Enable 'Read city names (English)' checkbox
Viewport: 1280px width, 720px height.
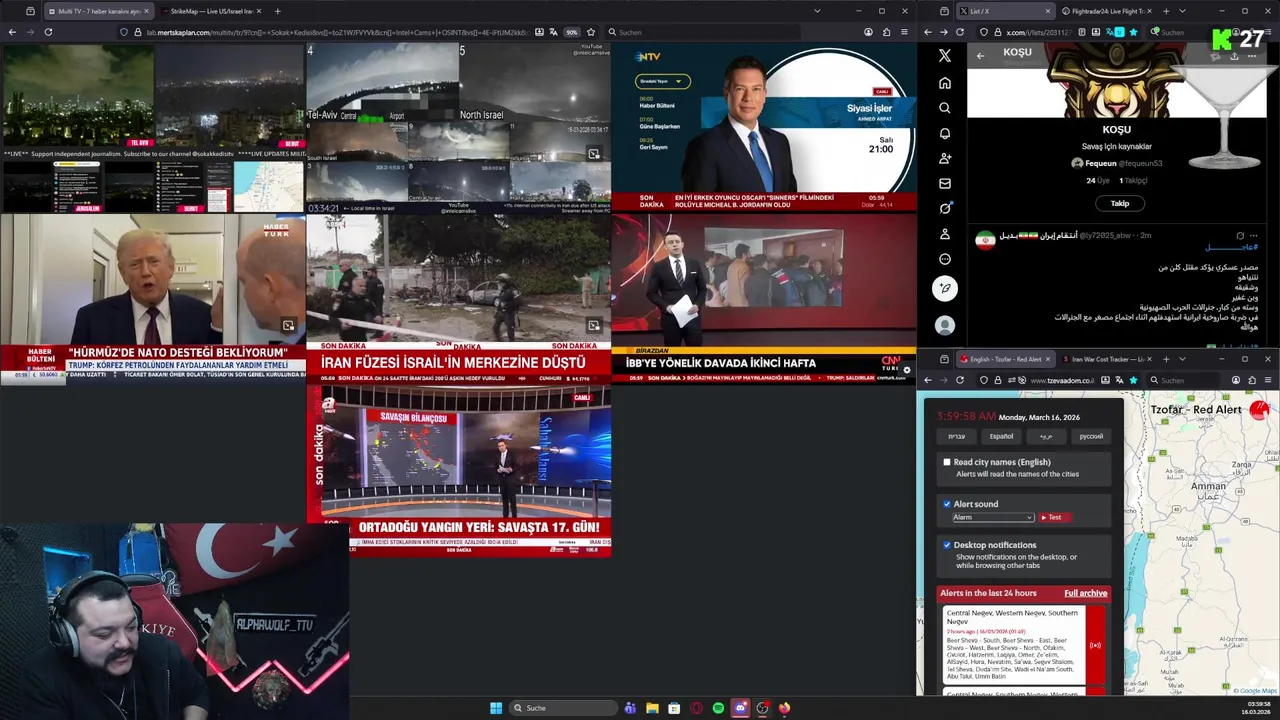click(x=947, y=462)
